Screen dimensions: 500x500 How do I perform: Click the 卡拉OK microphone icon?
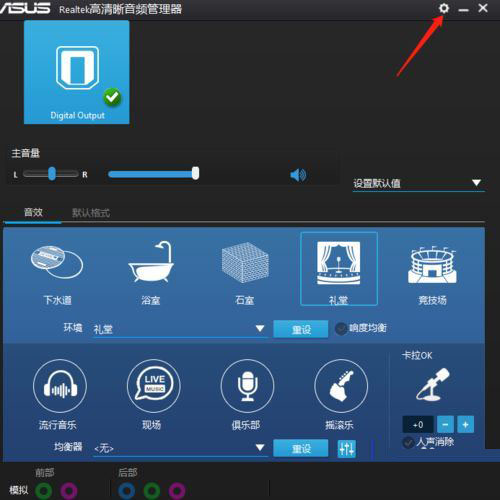pyautogui.click(x=433, y=385)
